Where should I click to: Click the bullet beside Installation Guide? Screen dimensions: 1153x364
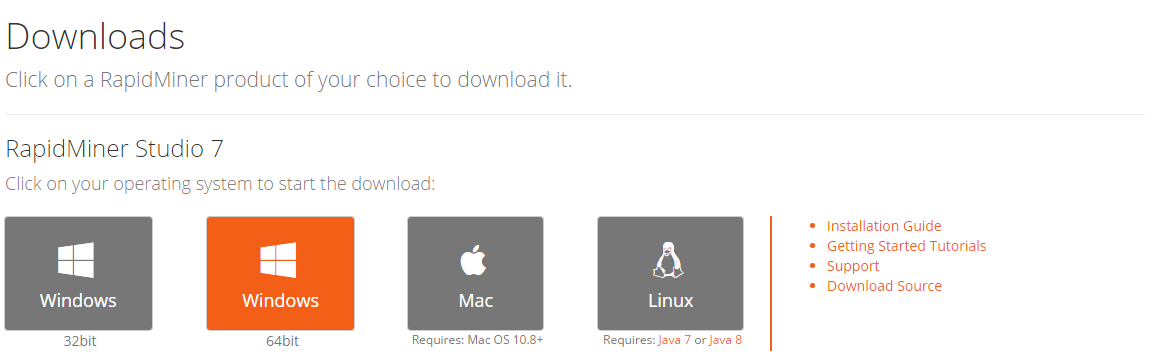tap(813, 226)
